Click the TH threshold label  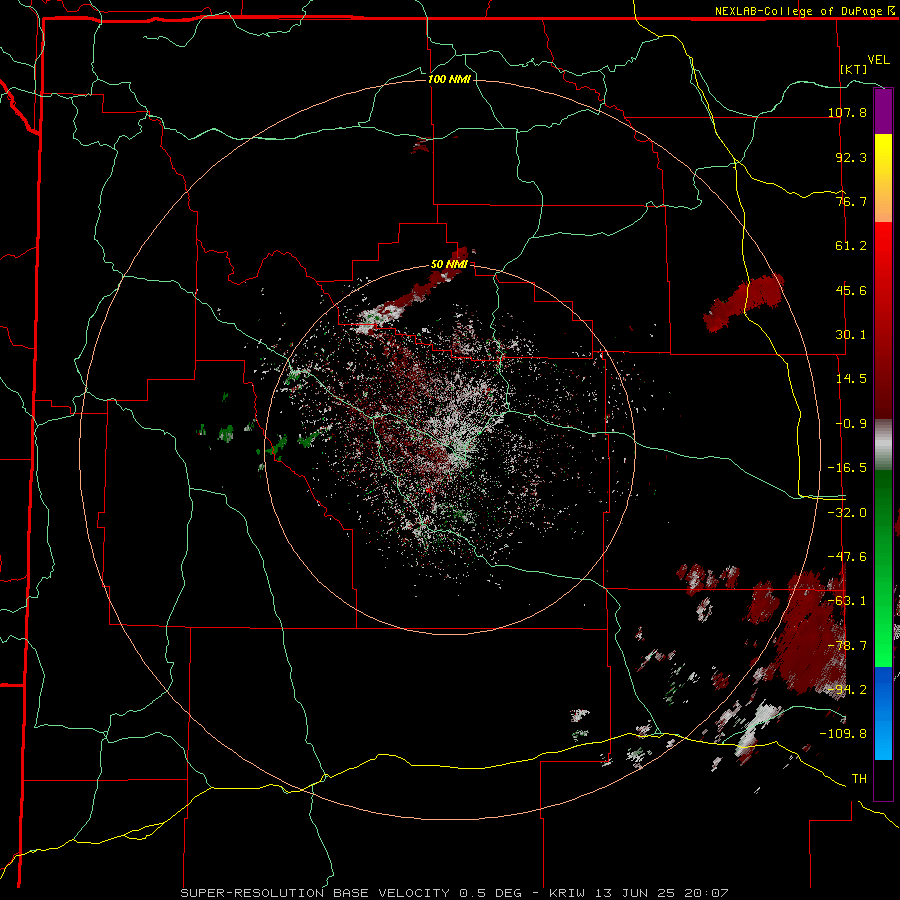(x=859, y=779)
